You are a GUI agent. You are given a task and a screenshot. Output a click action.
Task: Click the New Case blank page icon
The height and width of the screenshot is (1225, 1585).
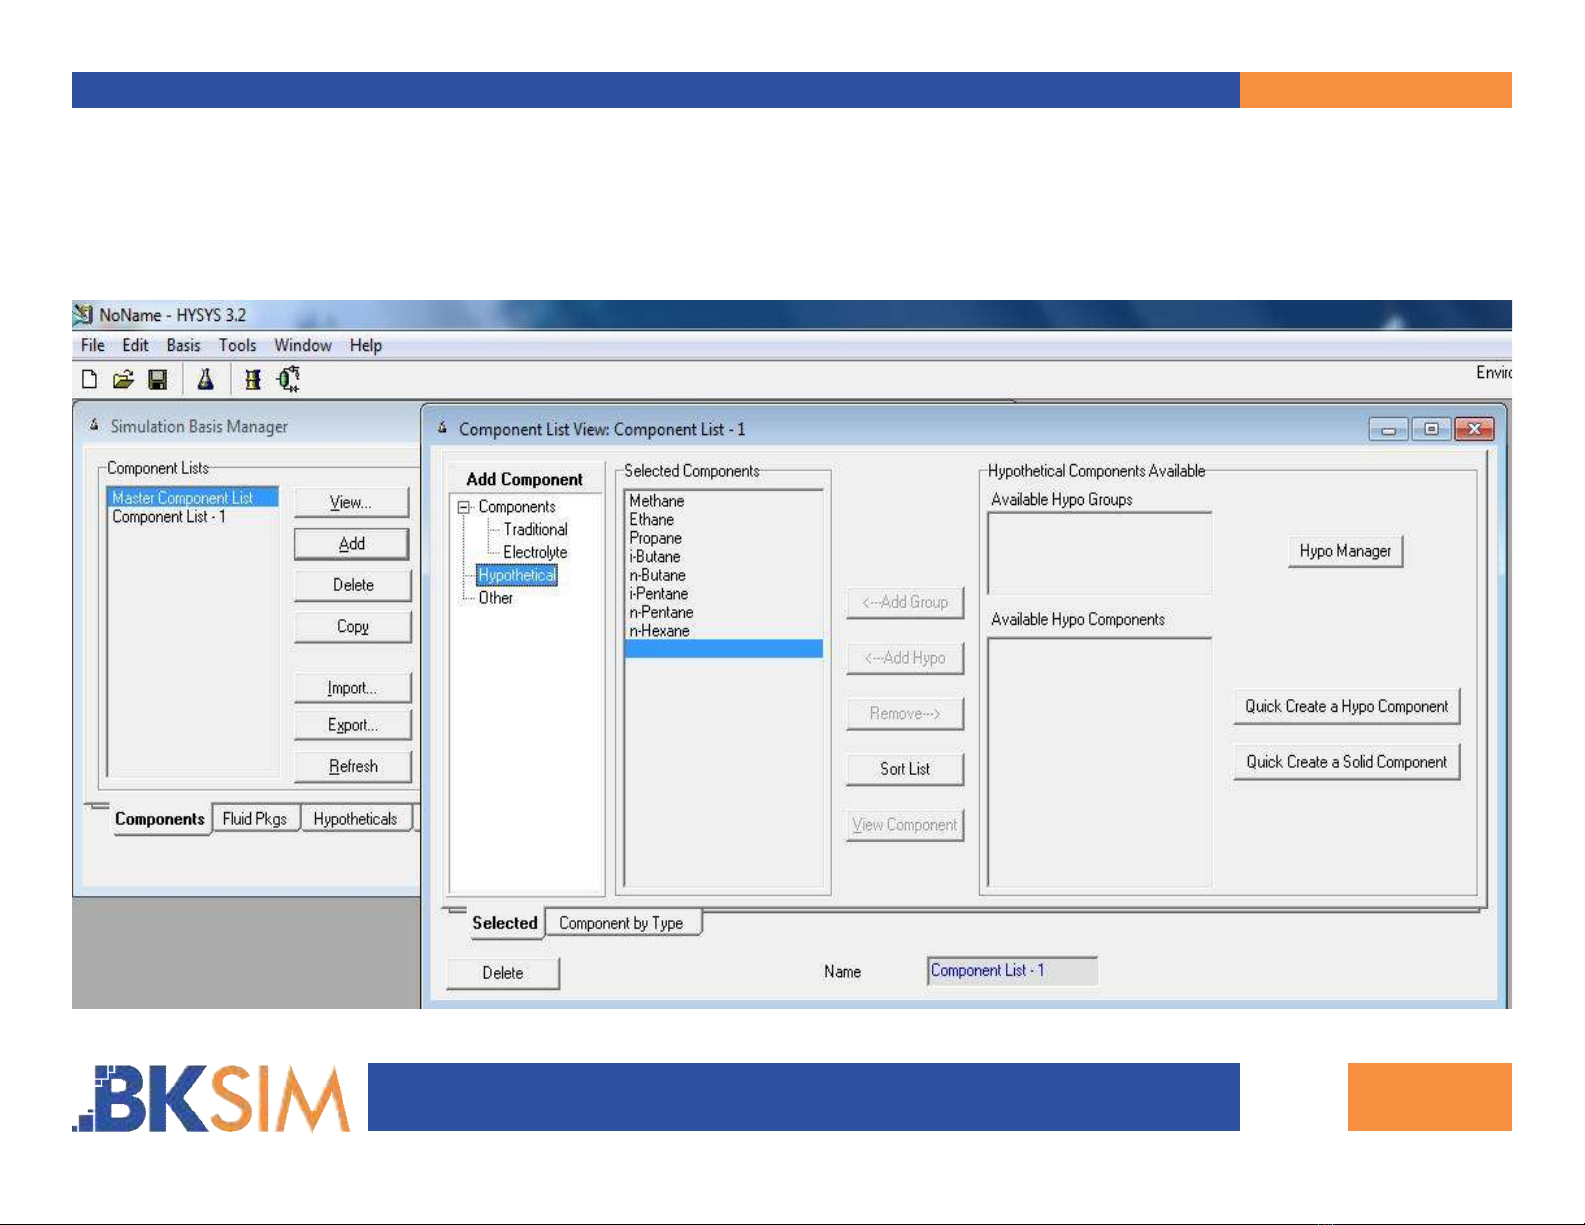[x=89, y=380]
